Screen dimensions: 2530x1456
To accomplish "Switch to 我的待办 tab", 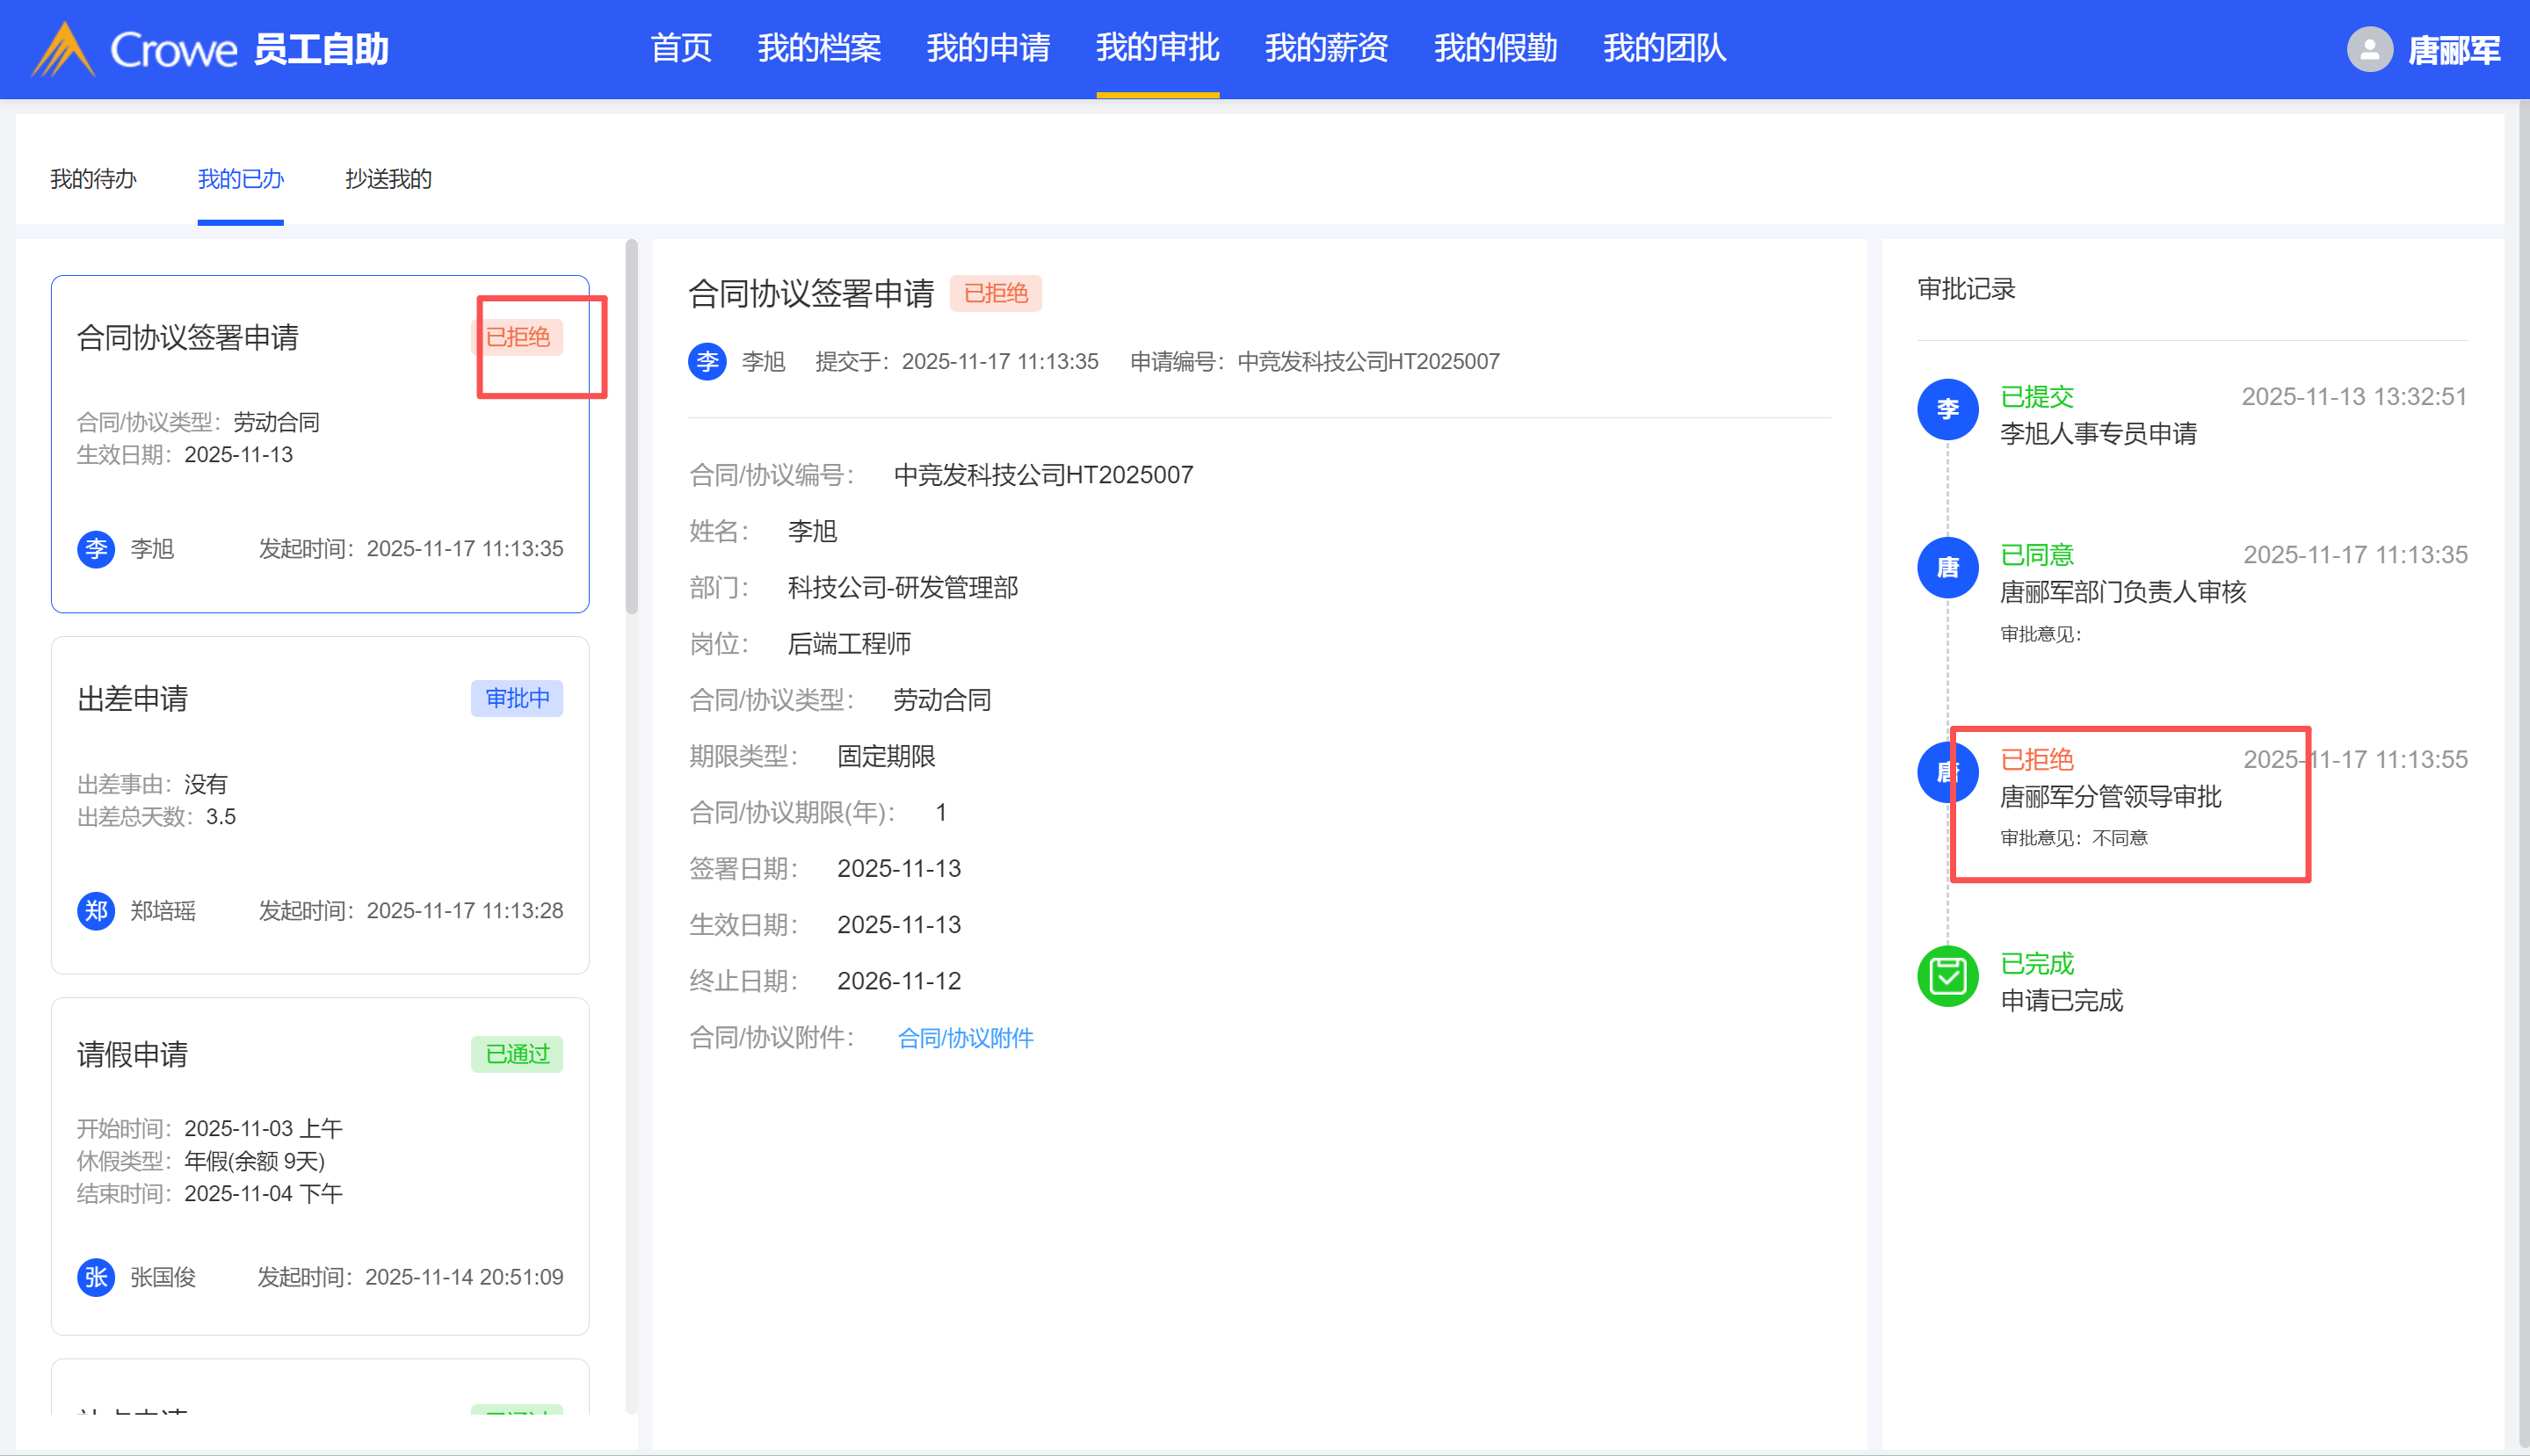I will [x=93, y=179].
